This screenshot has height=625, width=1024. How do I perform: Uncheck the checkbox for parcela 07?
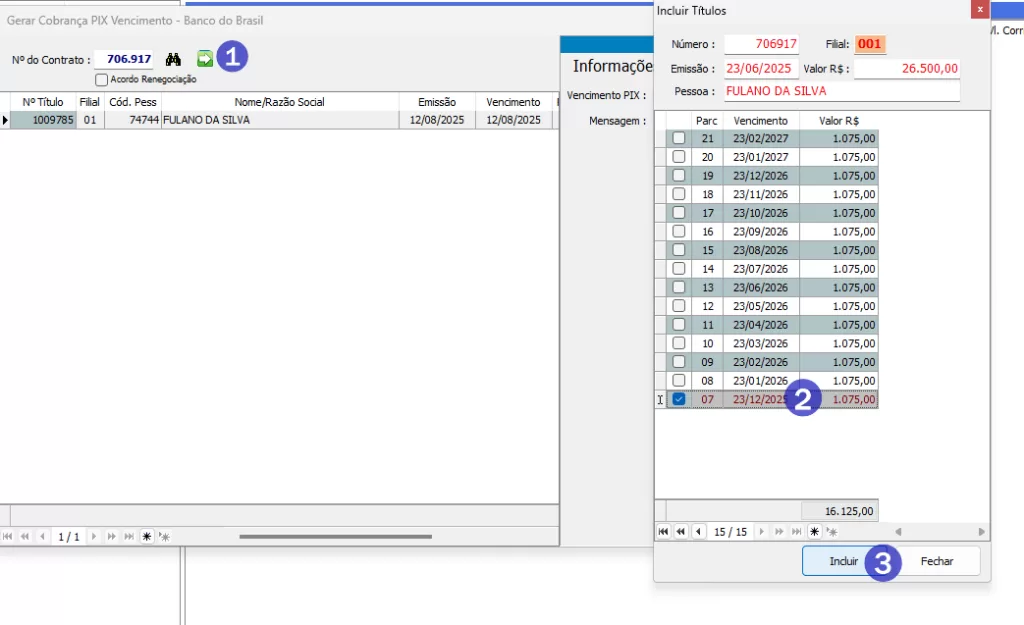(x=679, y=399)
